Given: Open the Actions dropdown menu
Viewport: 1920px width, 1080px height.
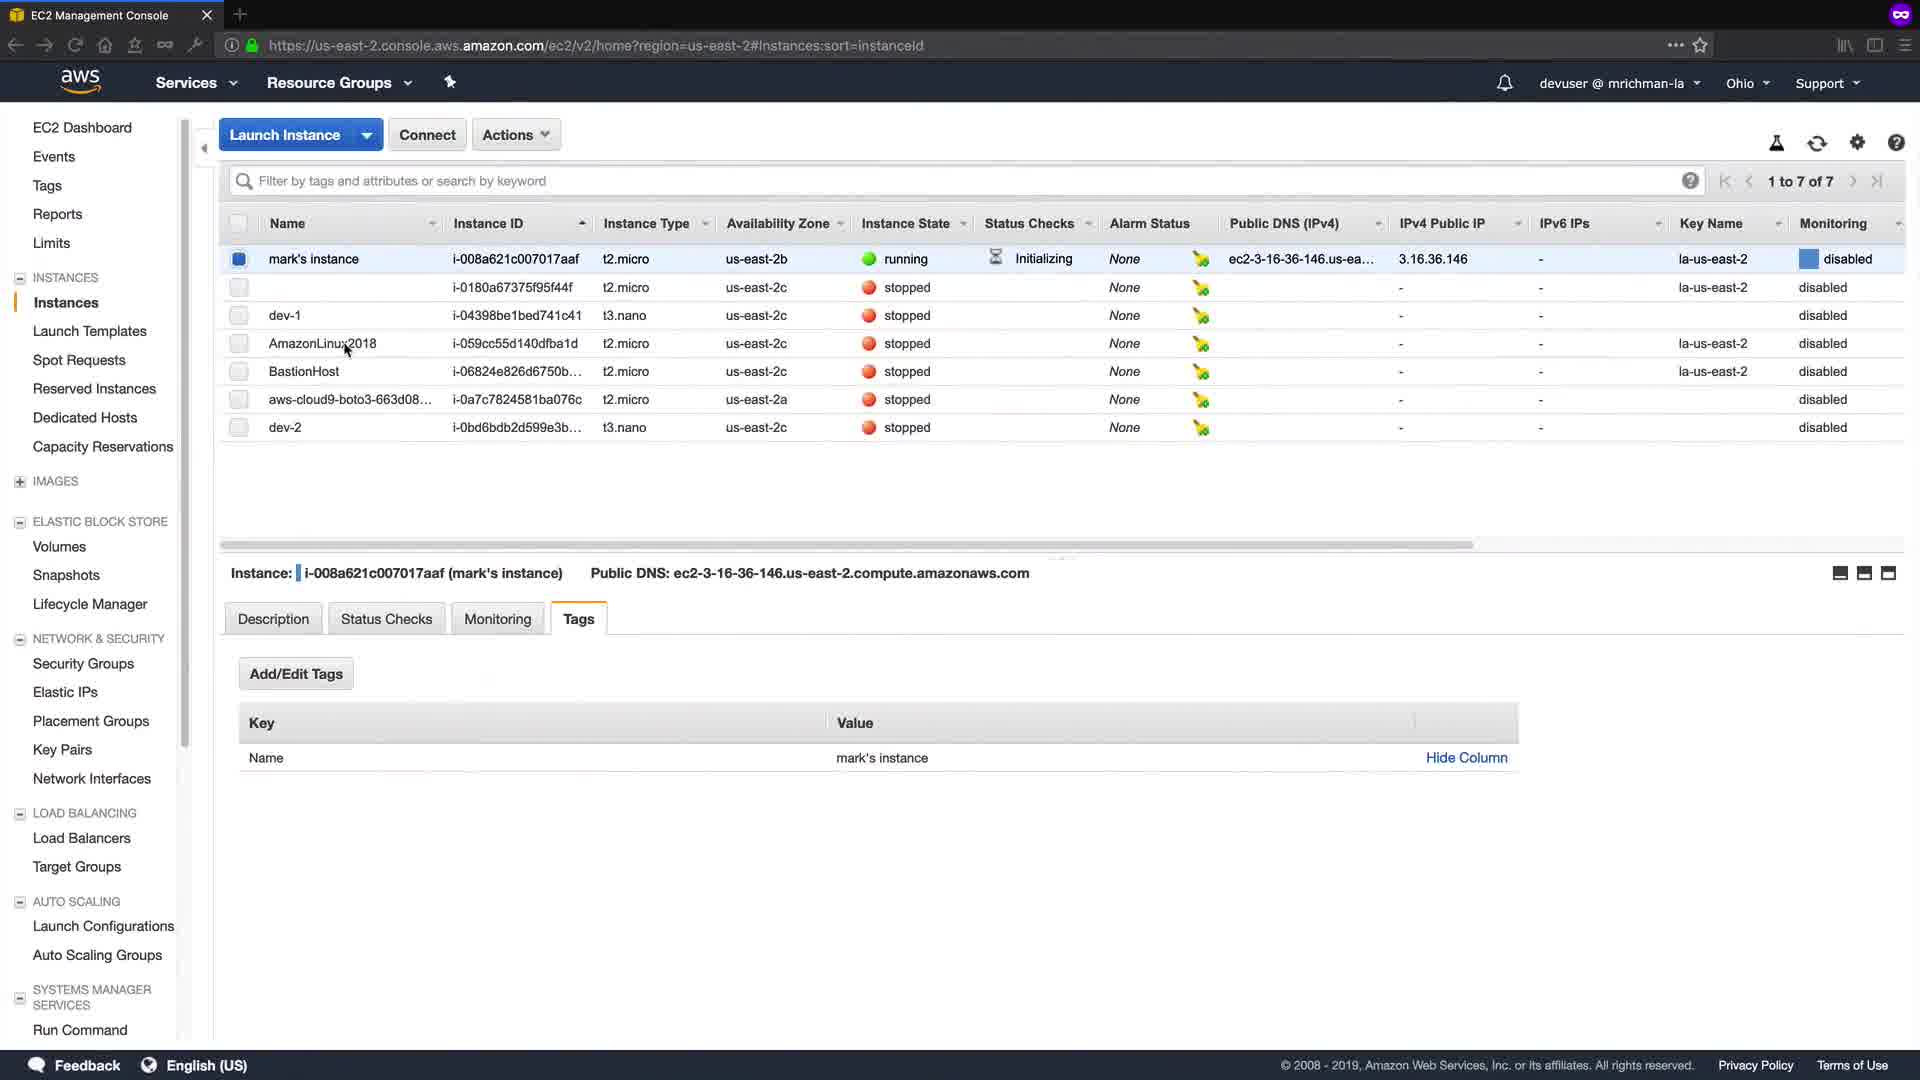Looking at the screenshot, I should pos(516,135).
